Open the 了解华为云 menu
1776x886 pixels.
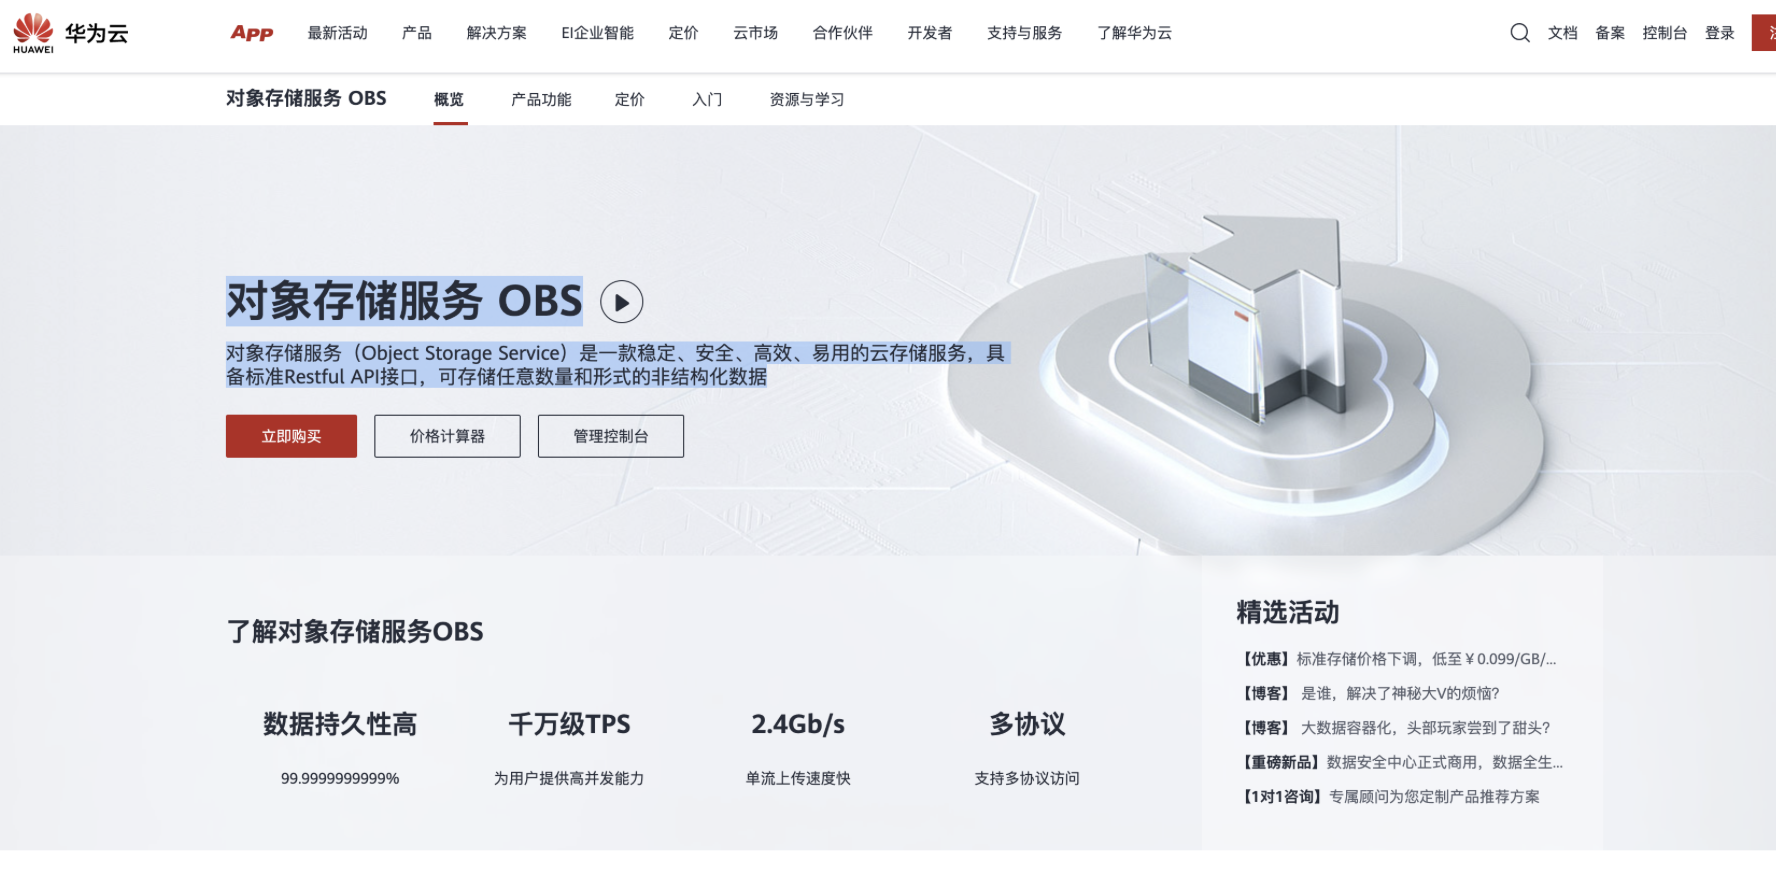(x=1135, y=33)
